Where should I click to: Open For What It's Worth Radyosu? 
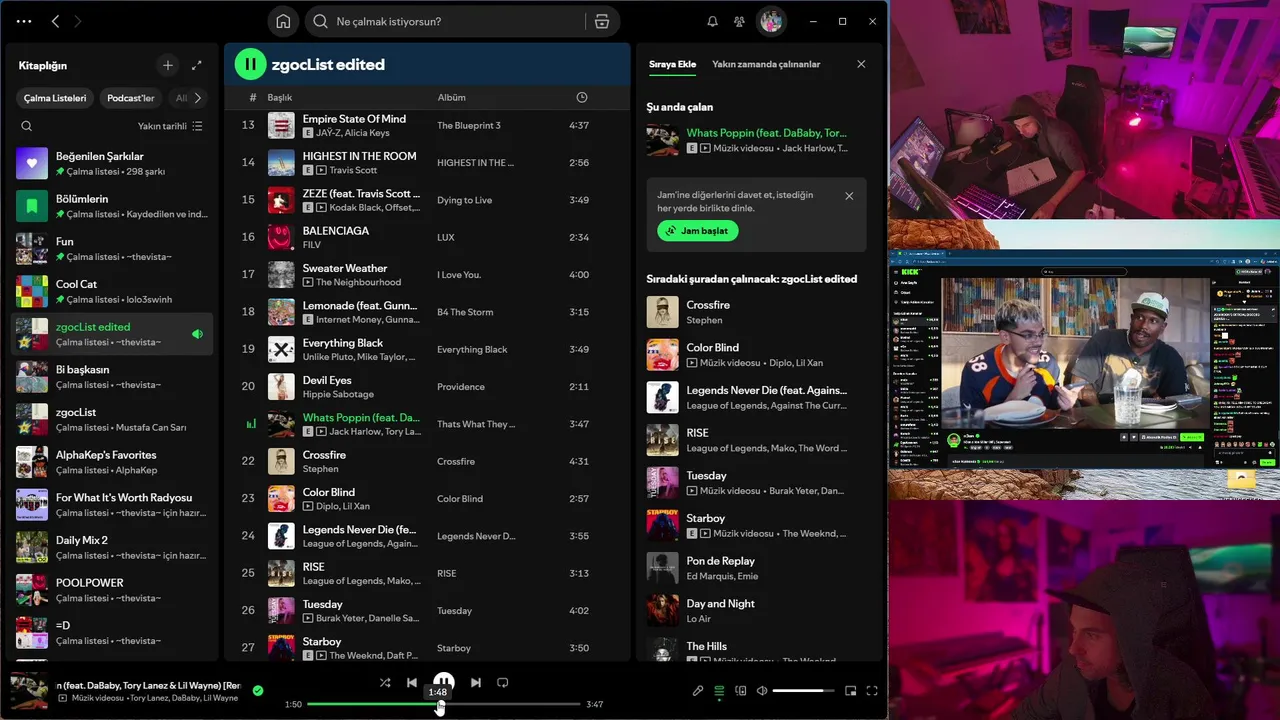pos(112,504)
